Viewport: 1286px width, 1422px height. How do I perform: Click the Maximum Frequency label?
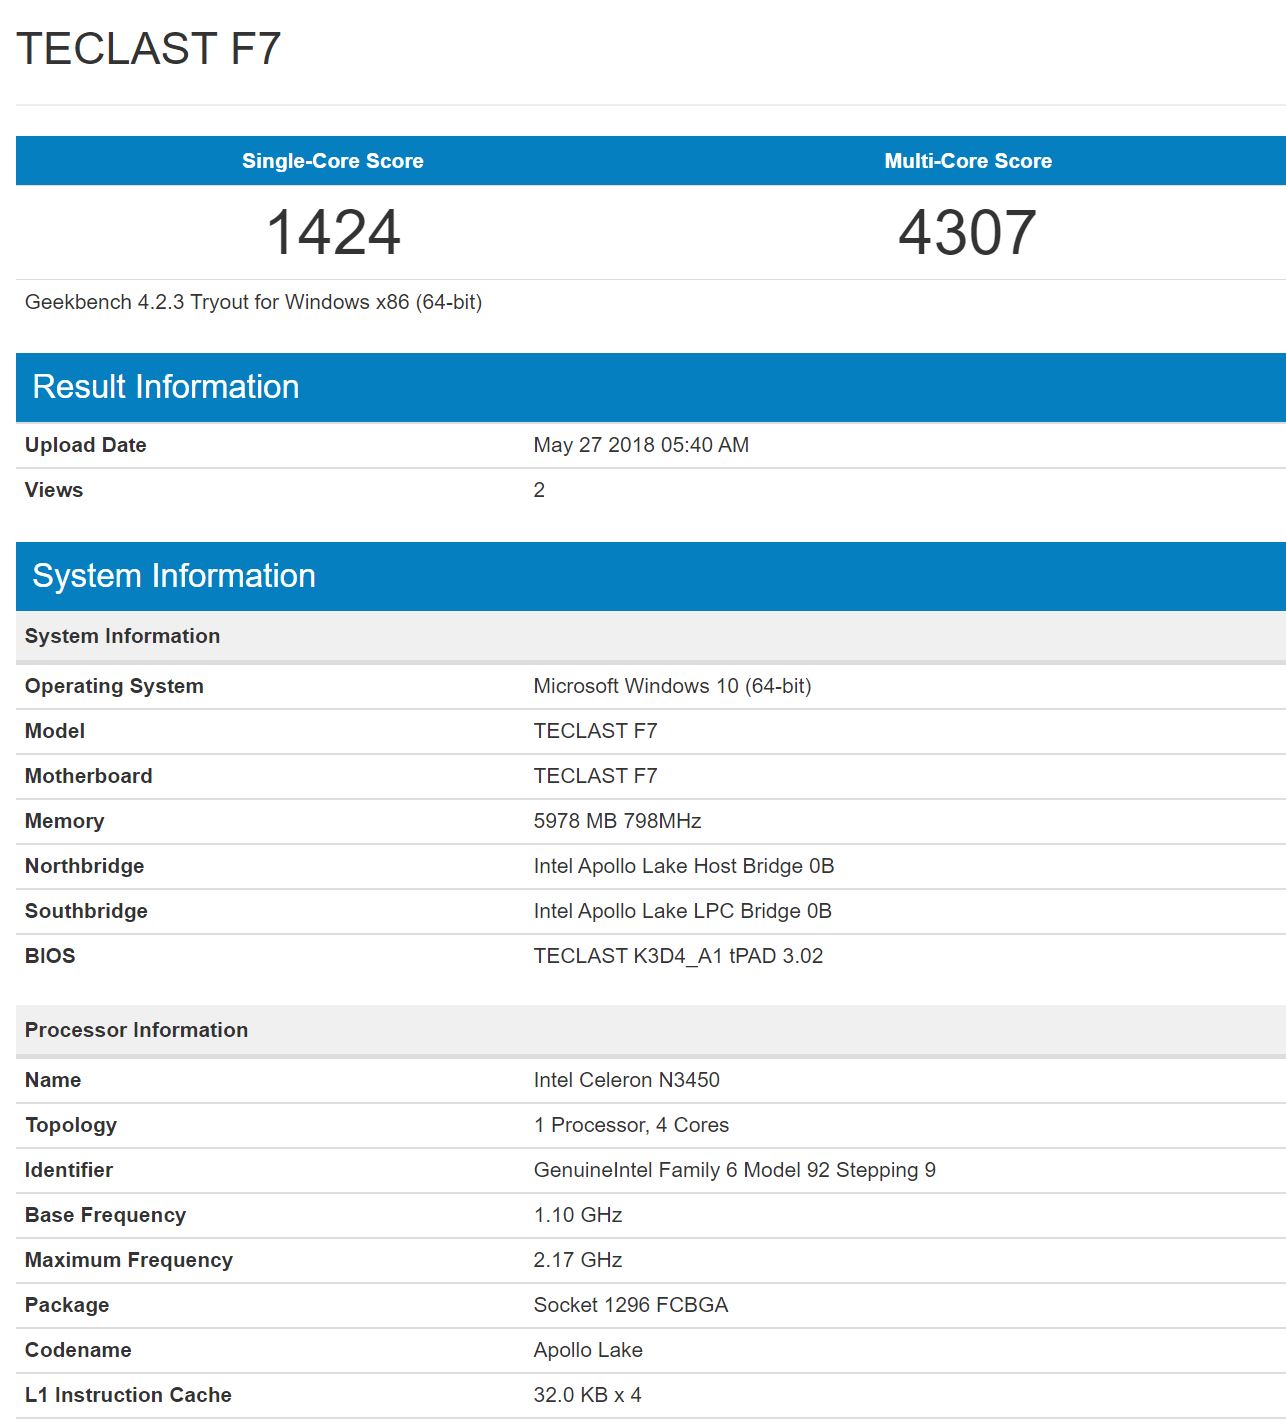click(x=129, y=1260)
